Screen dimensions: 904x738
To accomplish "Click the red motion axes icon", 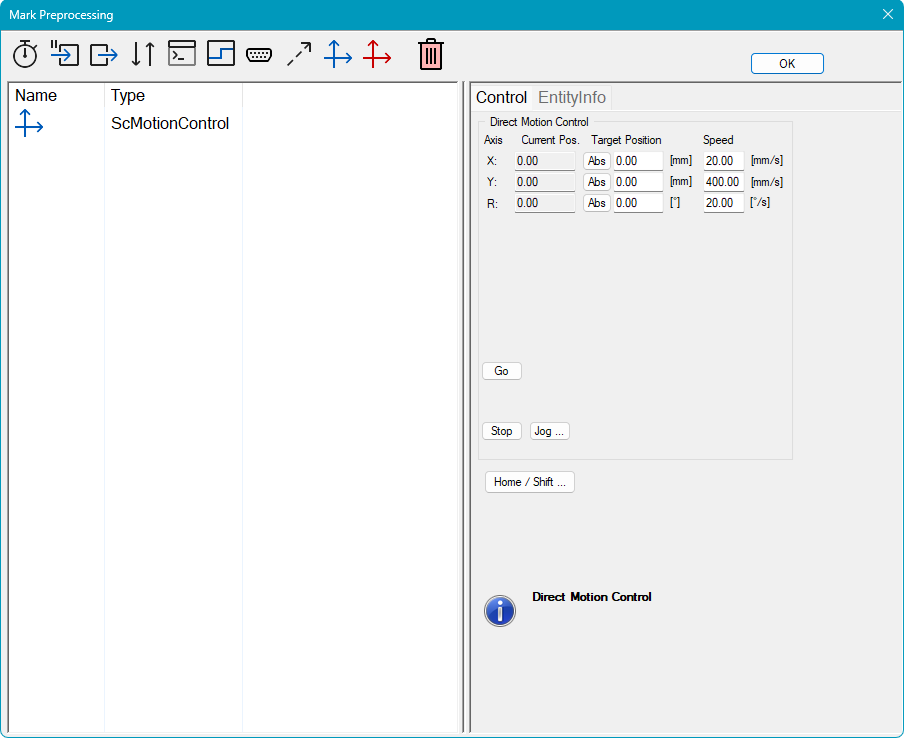I will pos(377,54).
